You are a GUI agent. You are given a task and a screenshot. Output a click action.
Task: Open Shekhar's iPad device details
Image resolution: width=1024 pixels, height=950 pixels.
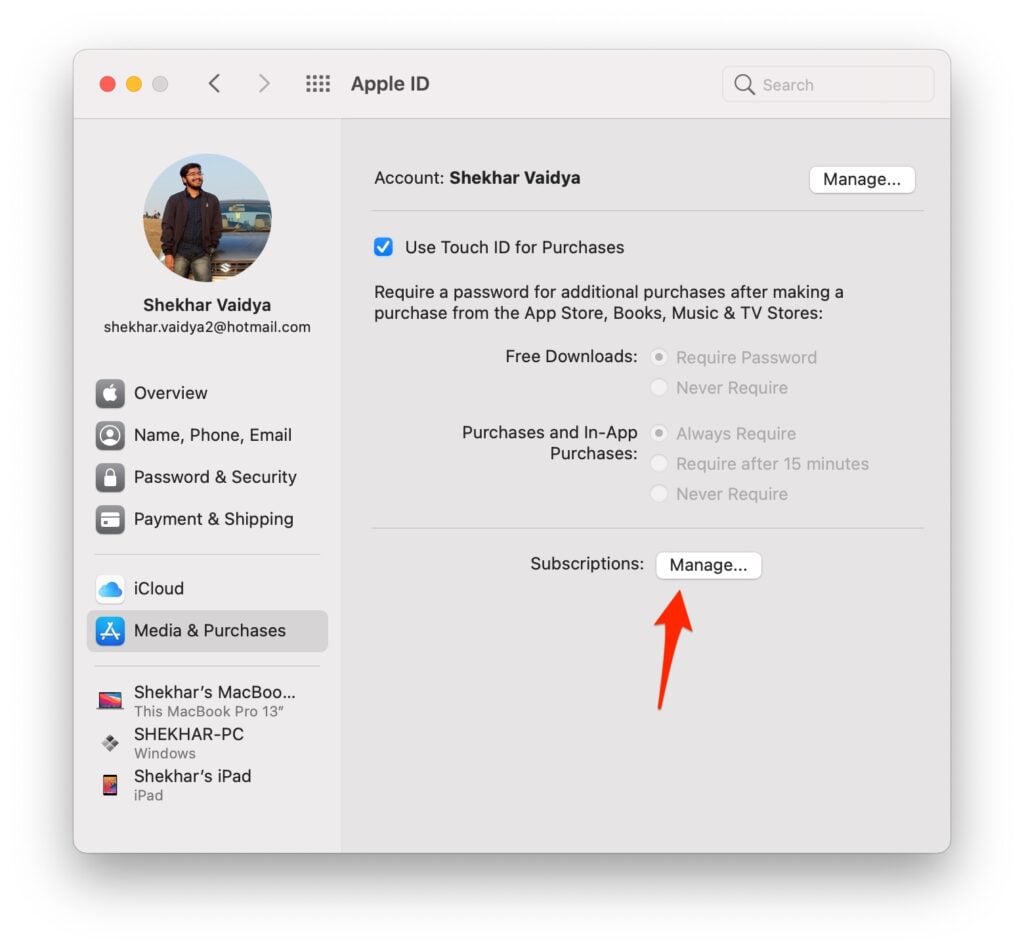(x=207, y=785)
